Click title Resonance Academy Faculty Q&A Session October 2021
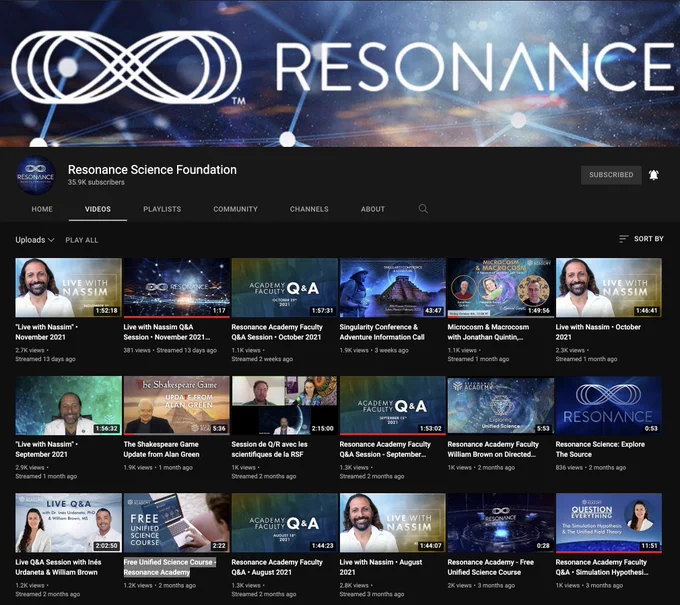This screenshot has width=680, height=605. 277,332
